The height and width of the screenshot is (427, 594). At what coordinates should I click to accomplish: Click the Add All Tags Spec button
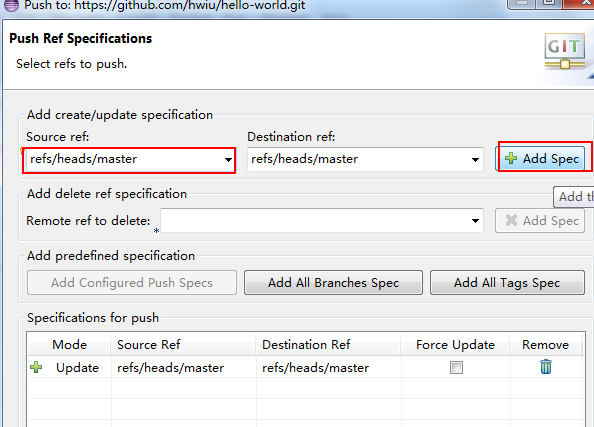pos(507,283)
